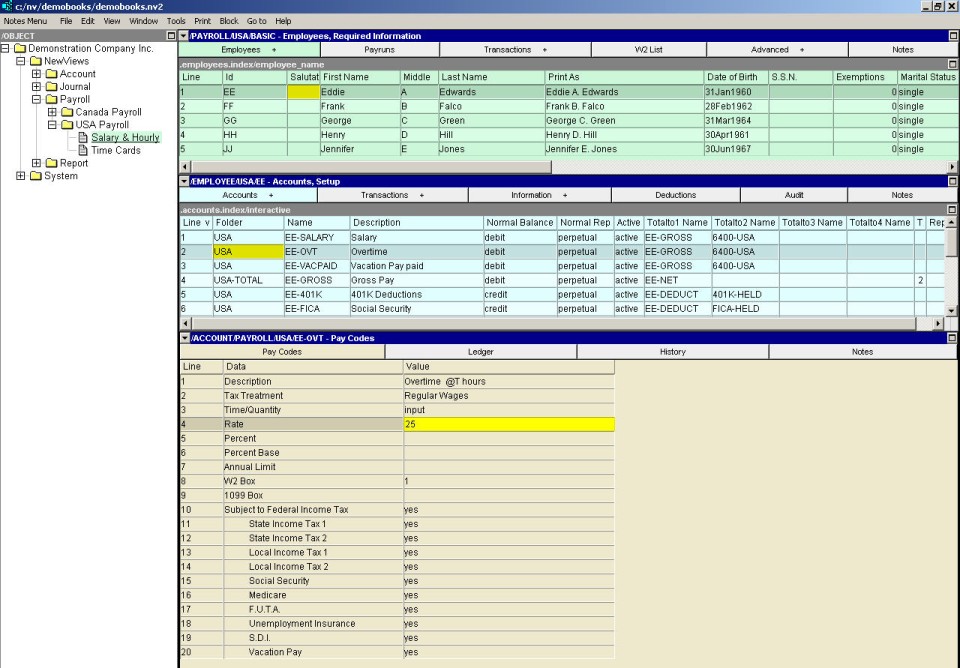Click the Time Cards document icon
The height and width of the screenshot is (668, 960).
83,151
